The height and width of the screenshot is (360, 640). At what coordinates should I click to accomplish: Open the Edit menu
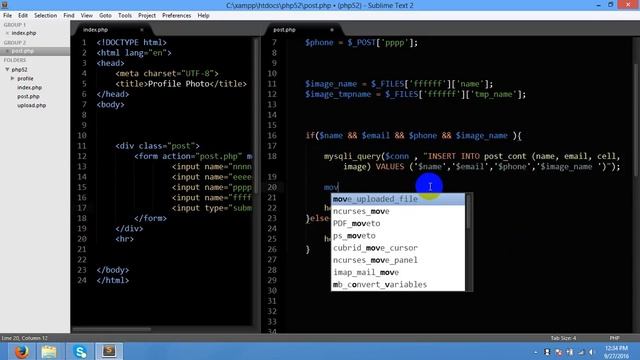coord(23,16)
